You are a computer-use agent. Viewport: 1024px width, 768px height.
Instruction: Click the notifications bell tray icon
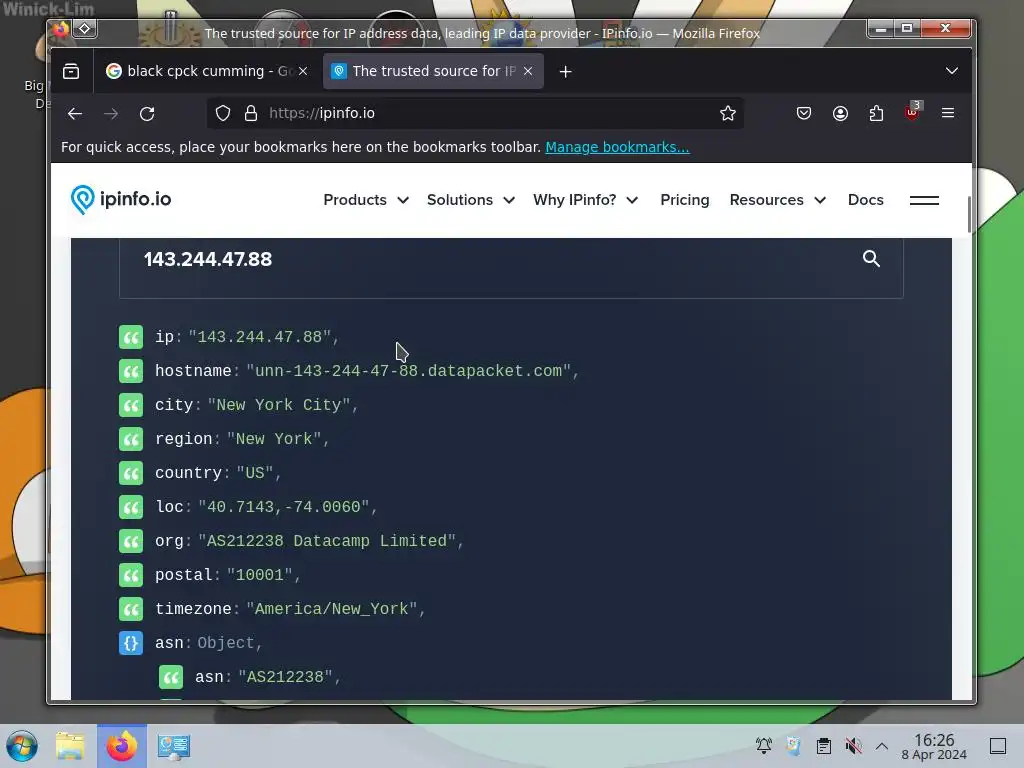[x=763, y=746]
